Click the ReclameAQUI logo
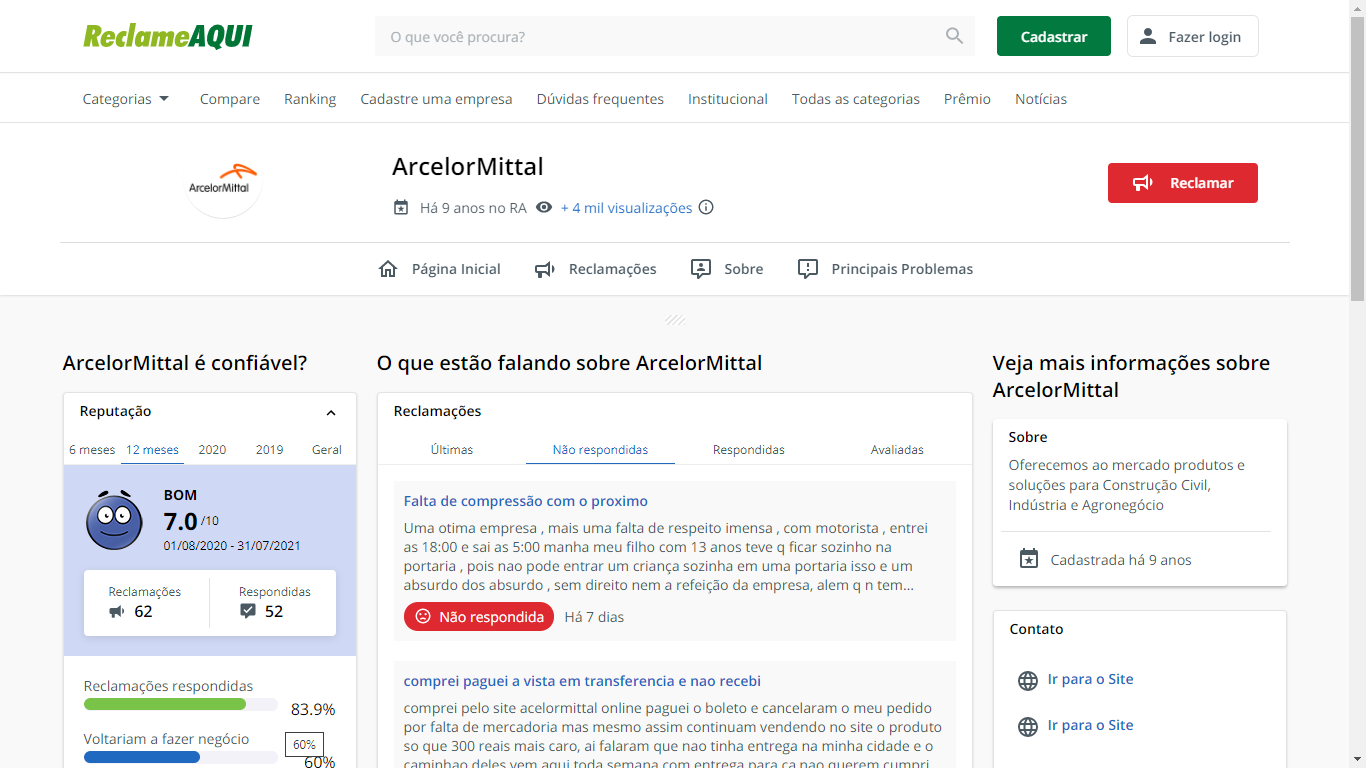This screenshot has width=1366, height=768. [x=167, y=37]
